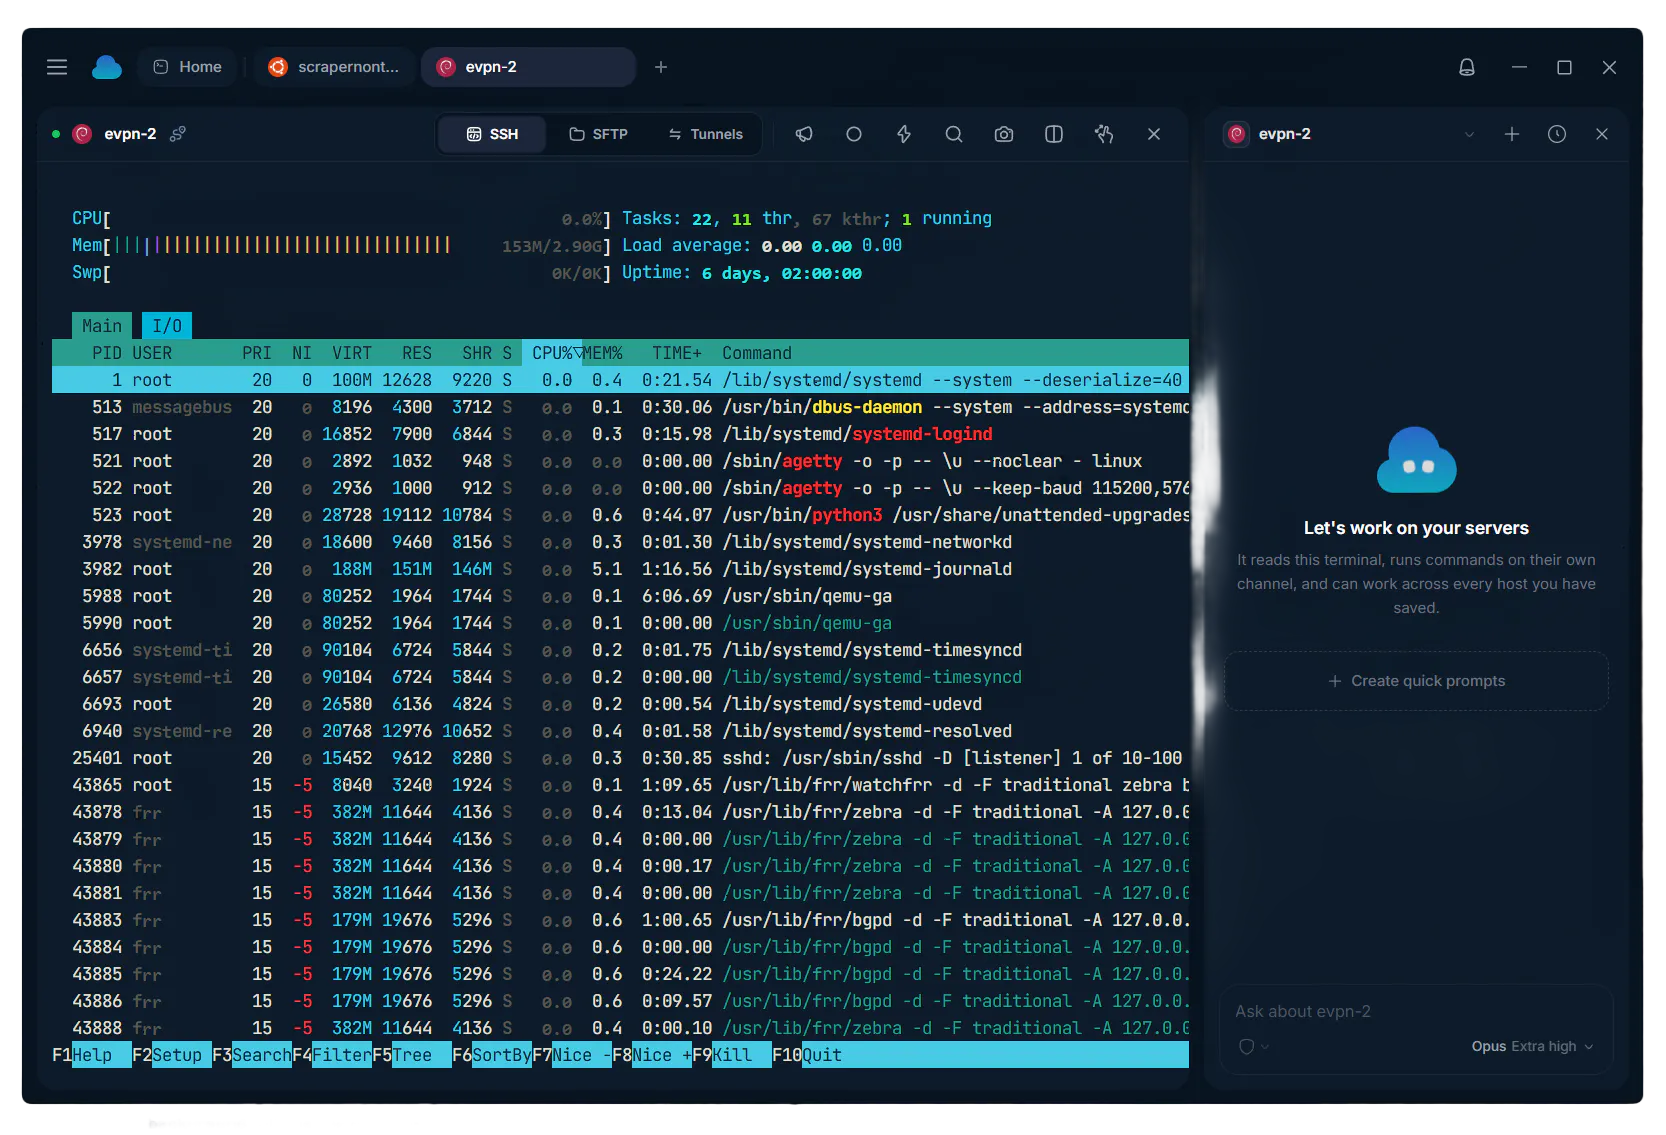This screenshot has width=1666, height=1135.
Task: Open terminal search magnifier
Action: [954, 134]
